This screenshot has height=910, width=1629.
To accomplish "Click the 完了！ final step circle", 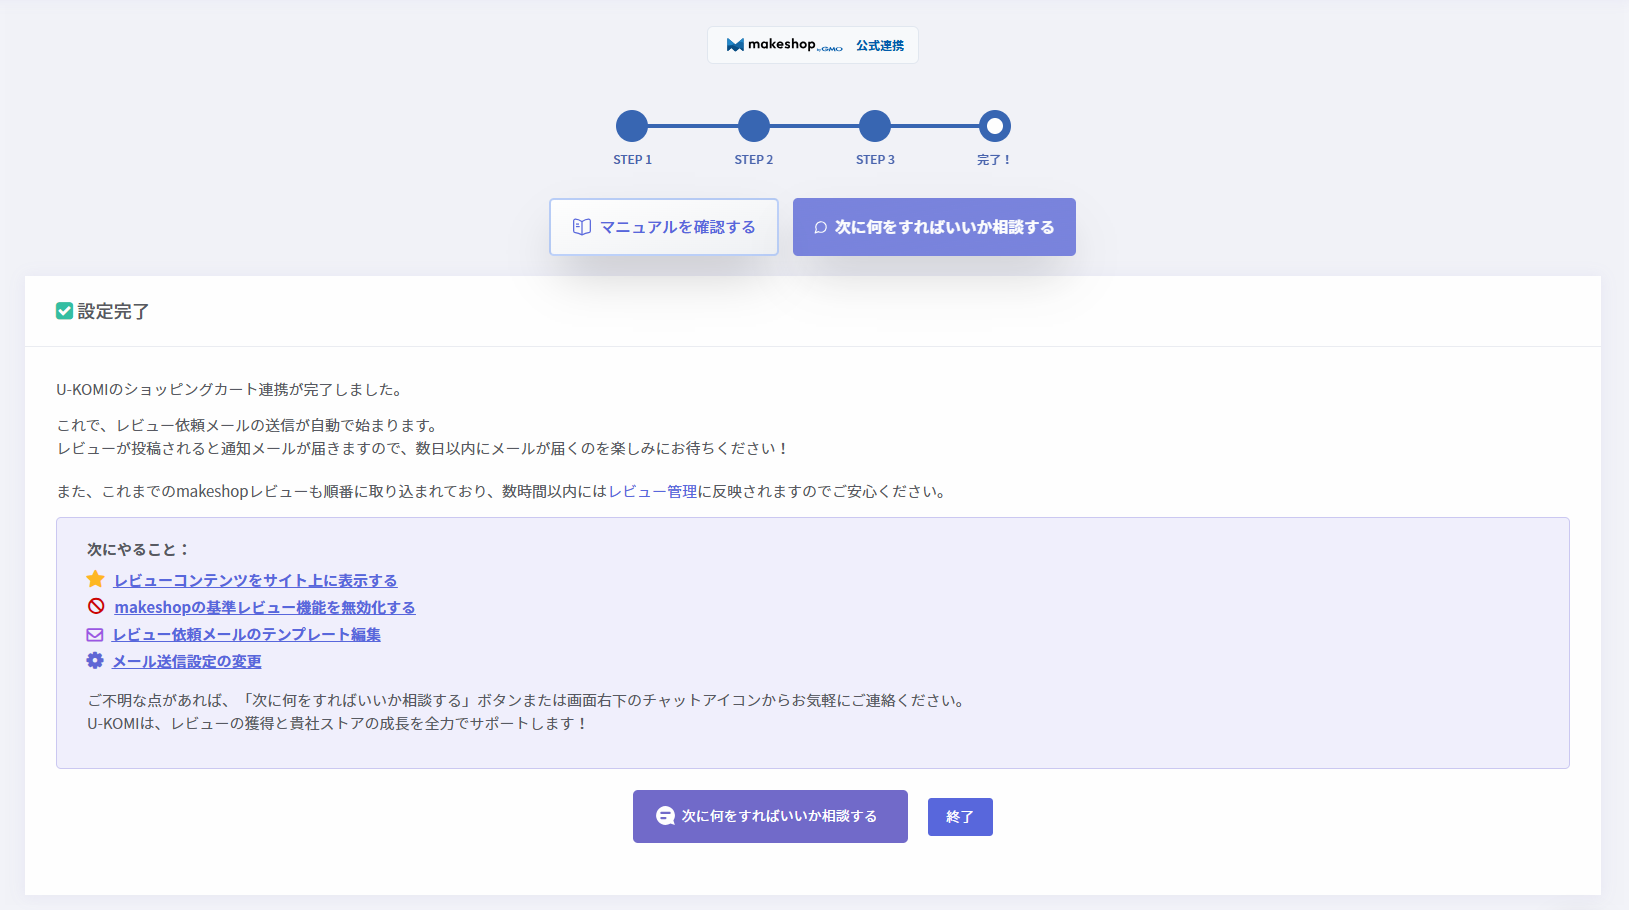I will click(x=994, y=126).
